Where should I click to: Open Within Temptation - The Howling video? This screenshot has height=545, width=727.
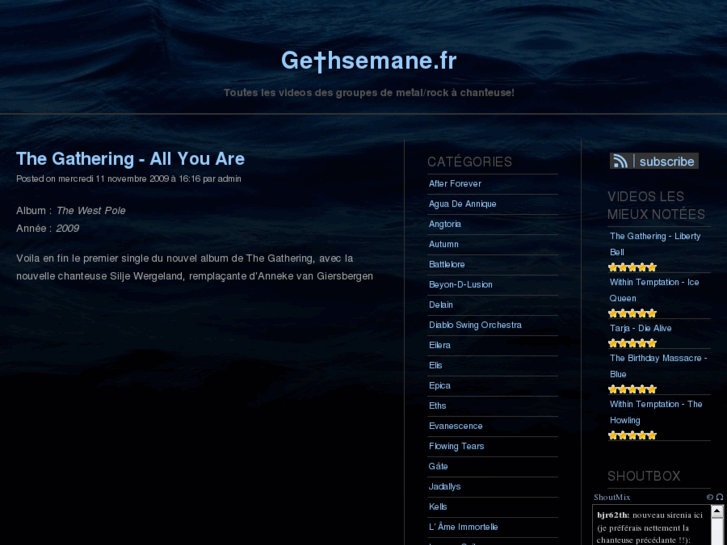(656, 412)
